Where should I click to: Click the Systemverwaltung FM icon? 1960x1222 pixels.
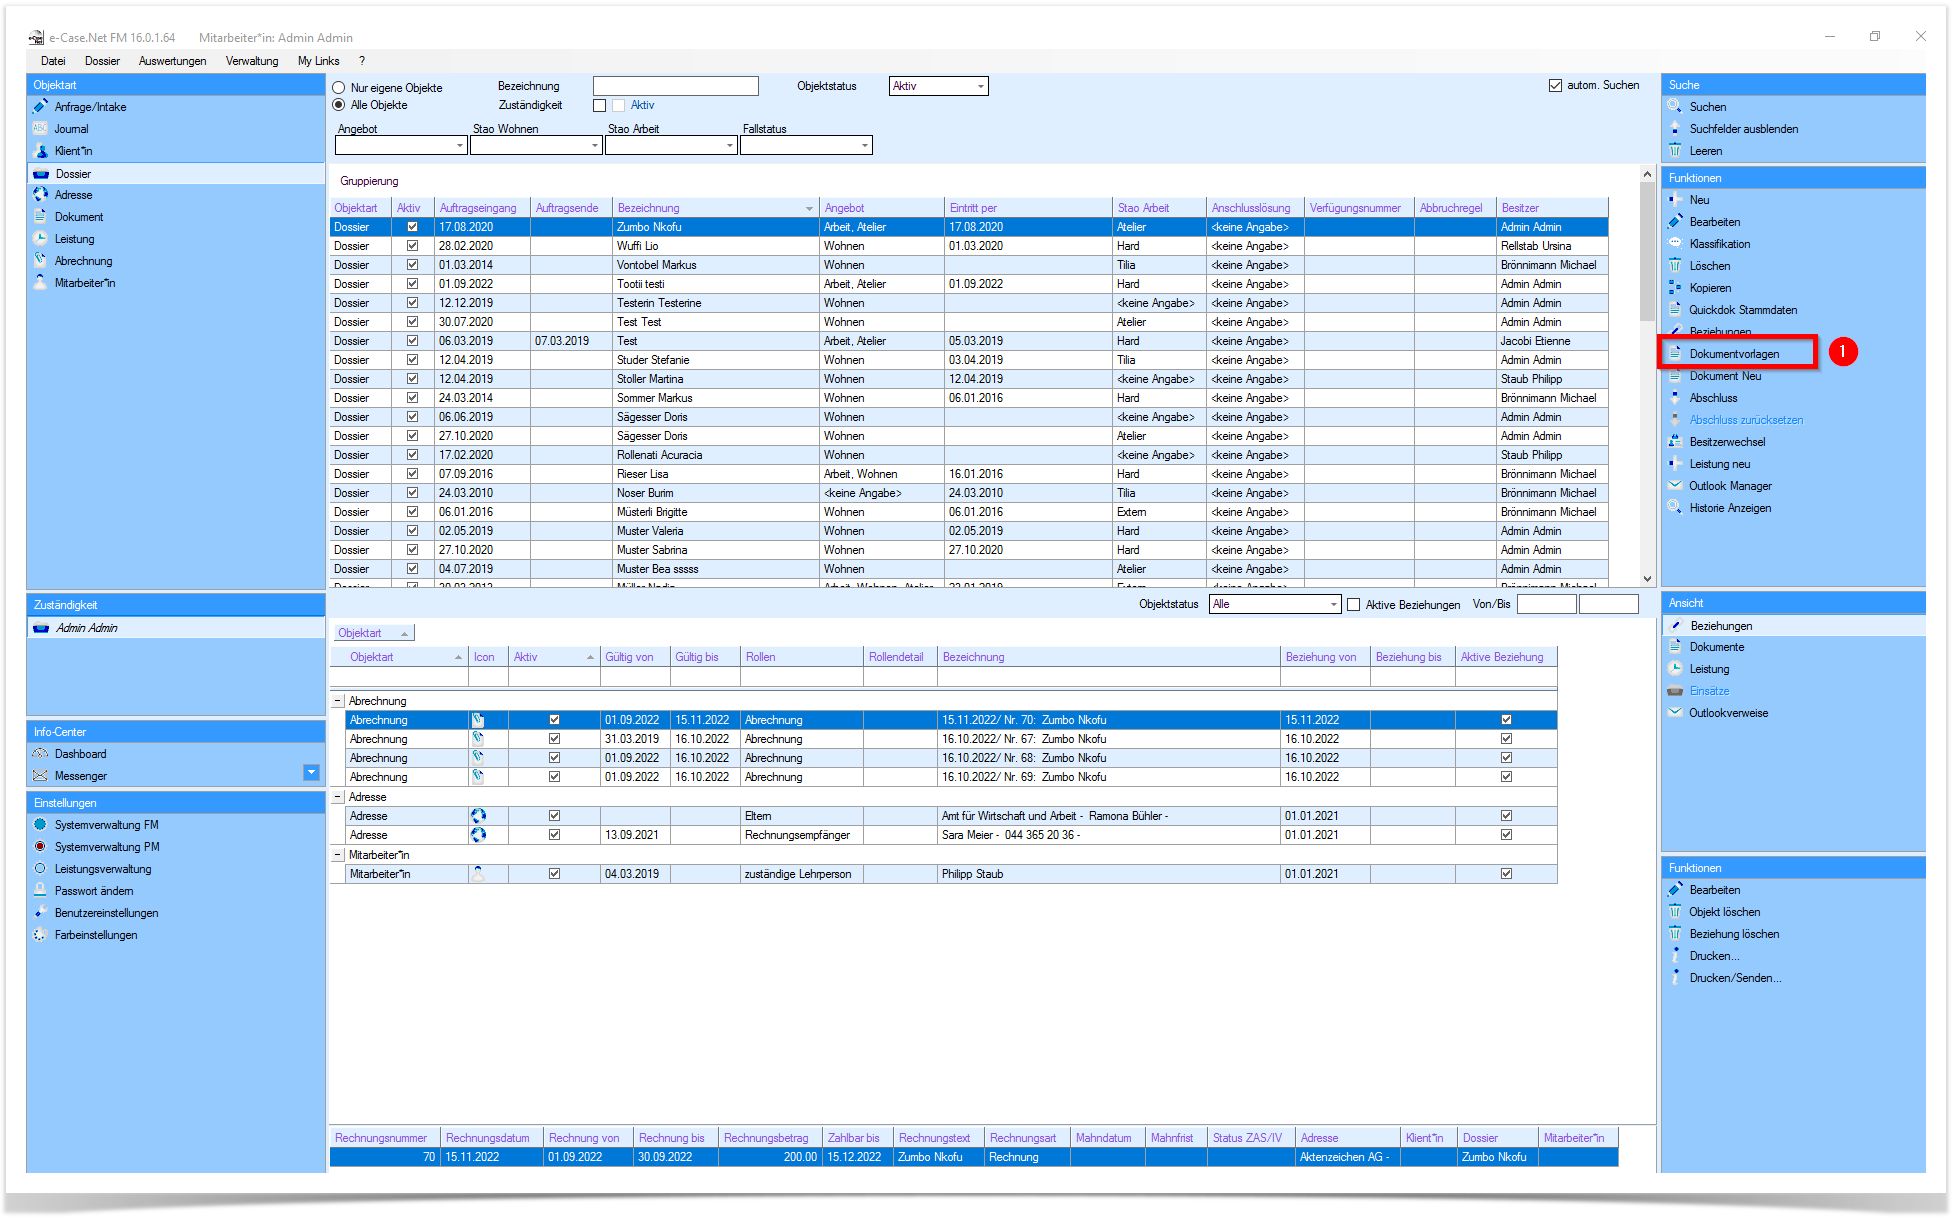(40, 824)
